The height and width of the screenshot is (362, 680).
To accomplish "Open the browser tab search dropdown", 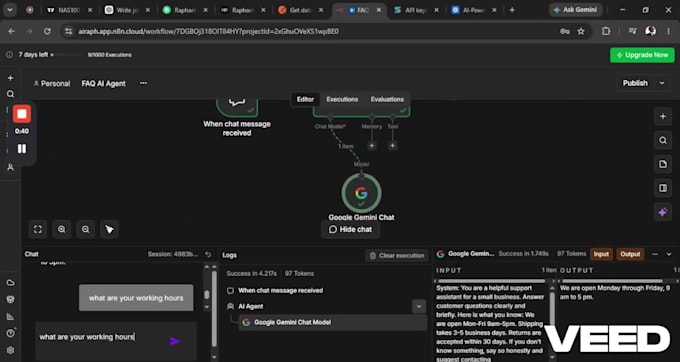I will [10, 10].
